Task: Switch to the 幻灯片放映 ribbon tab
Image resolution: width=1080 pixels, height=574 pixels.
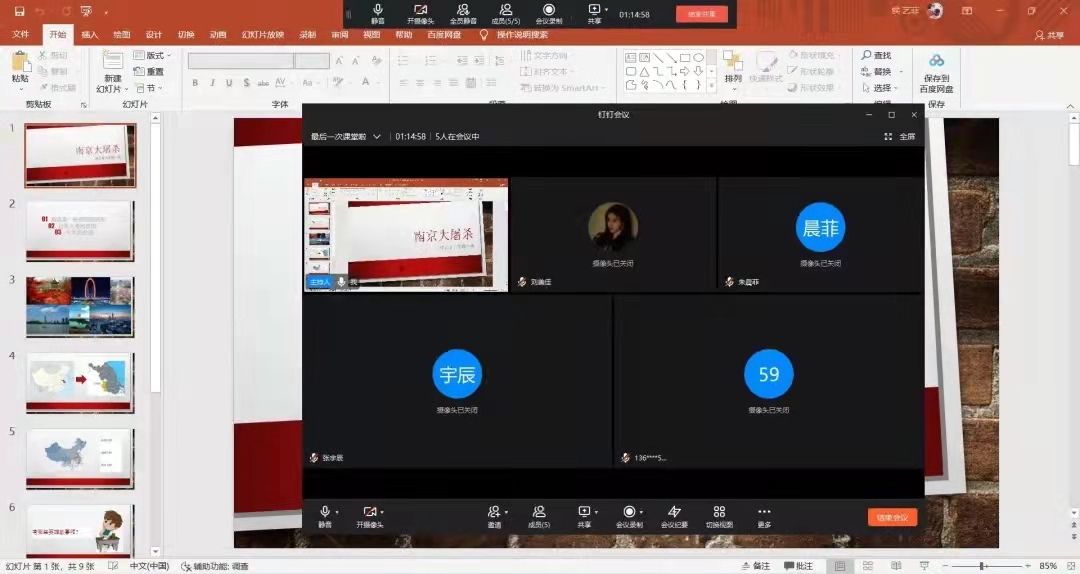Action: [x=262, y=34]
